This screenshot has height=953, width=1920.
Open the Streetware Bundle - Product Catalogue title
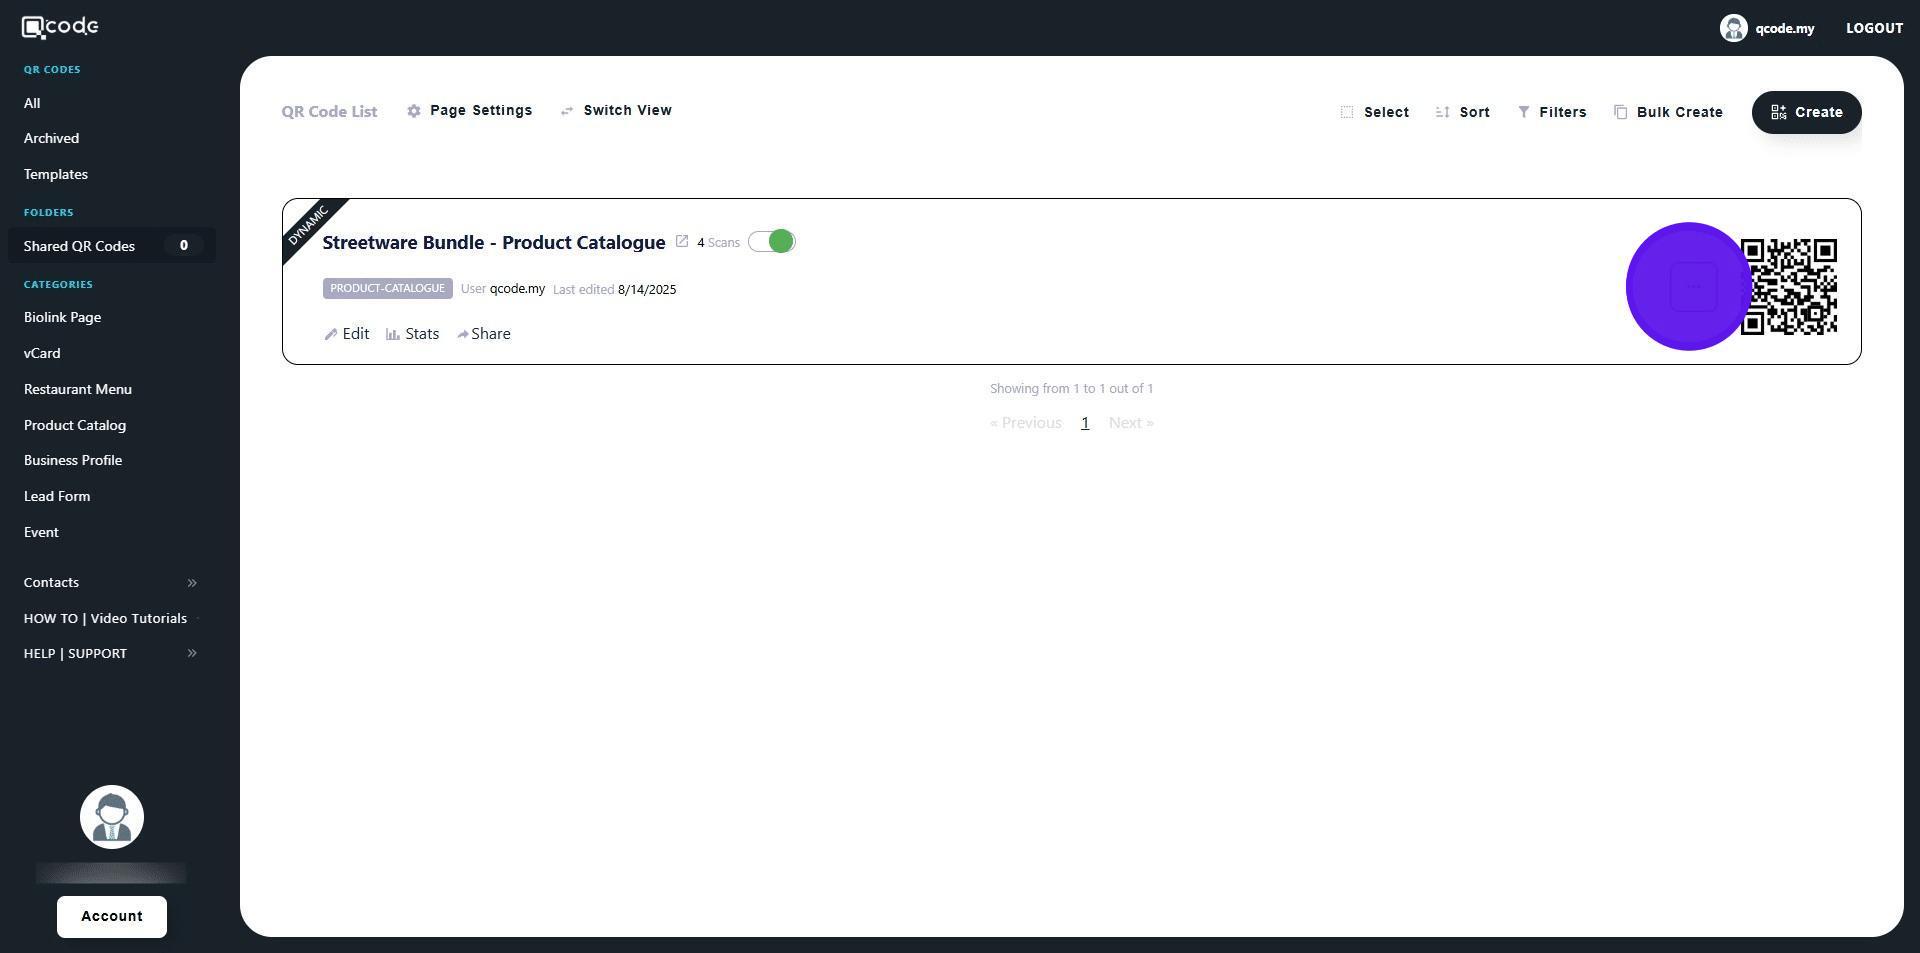(494, 242)
